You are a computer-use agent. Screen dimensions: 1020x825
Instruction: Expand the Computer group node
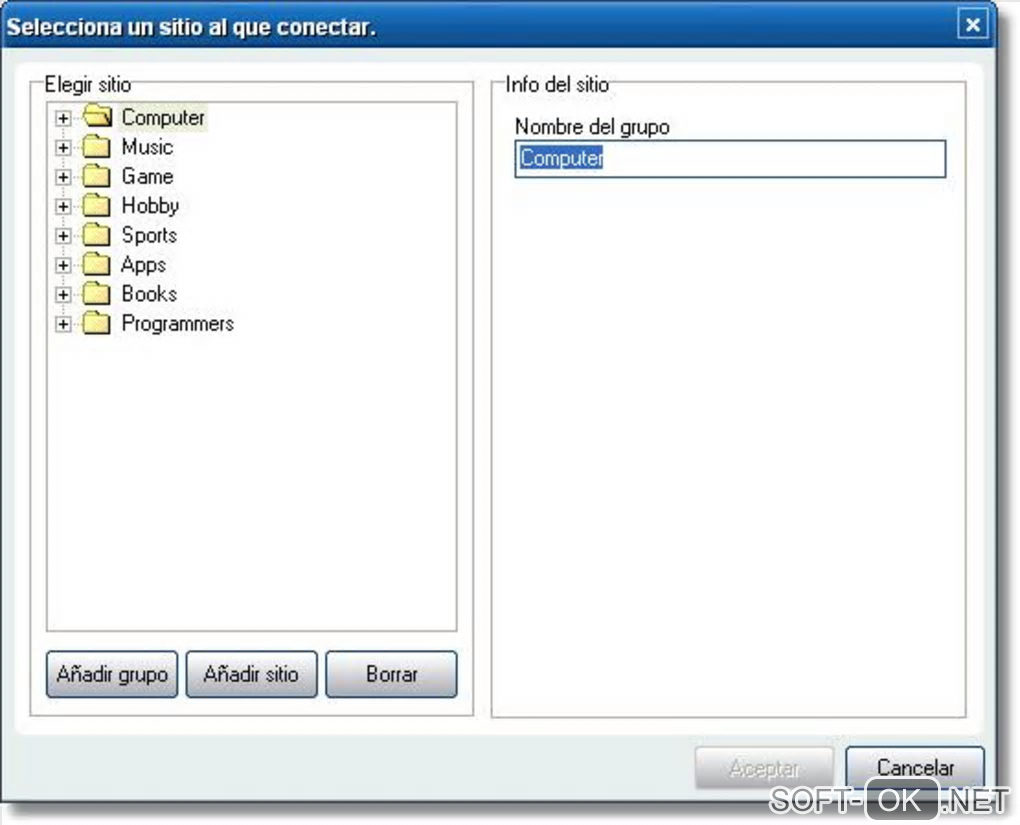tap(63, 118)
